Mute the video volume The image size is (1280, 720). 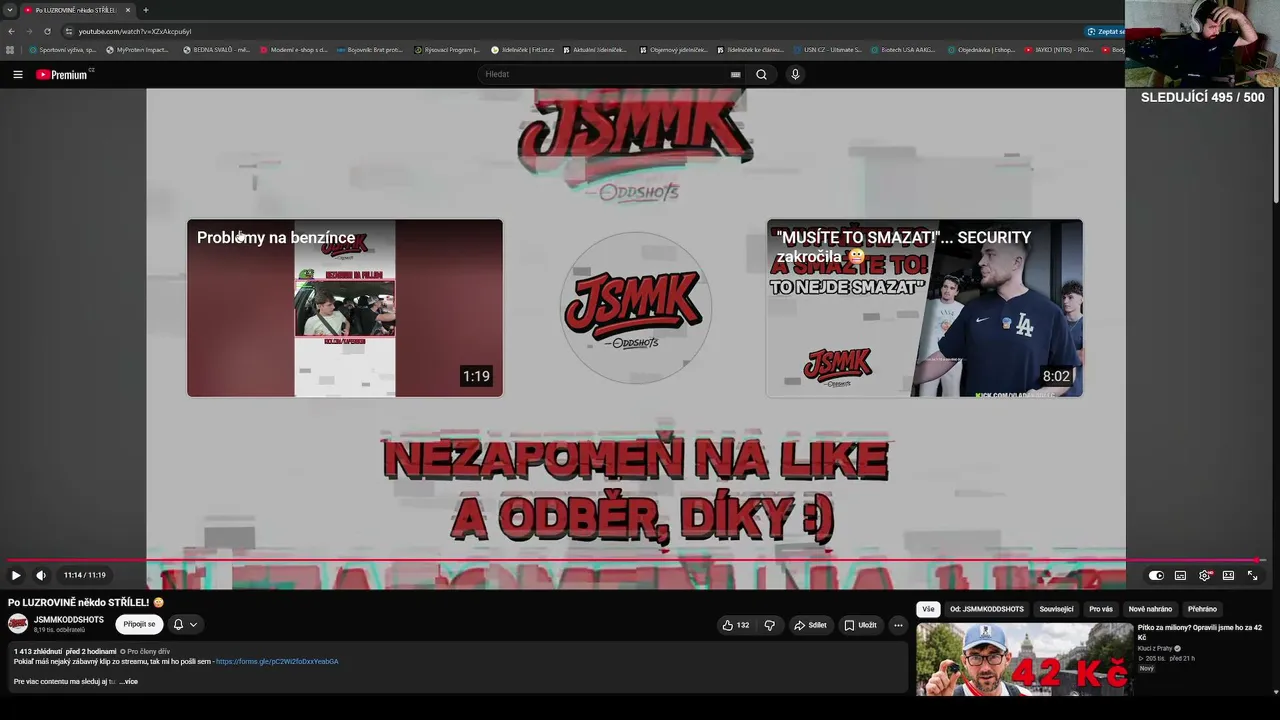(x=41, y=575)
